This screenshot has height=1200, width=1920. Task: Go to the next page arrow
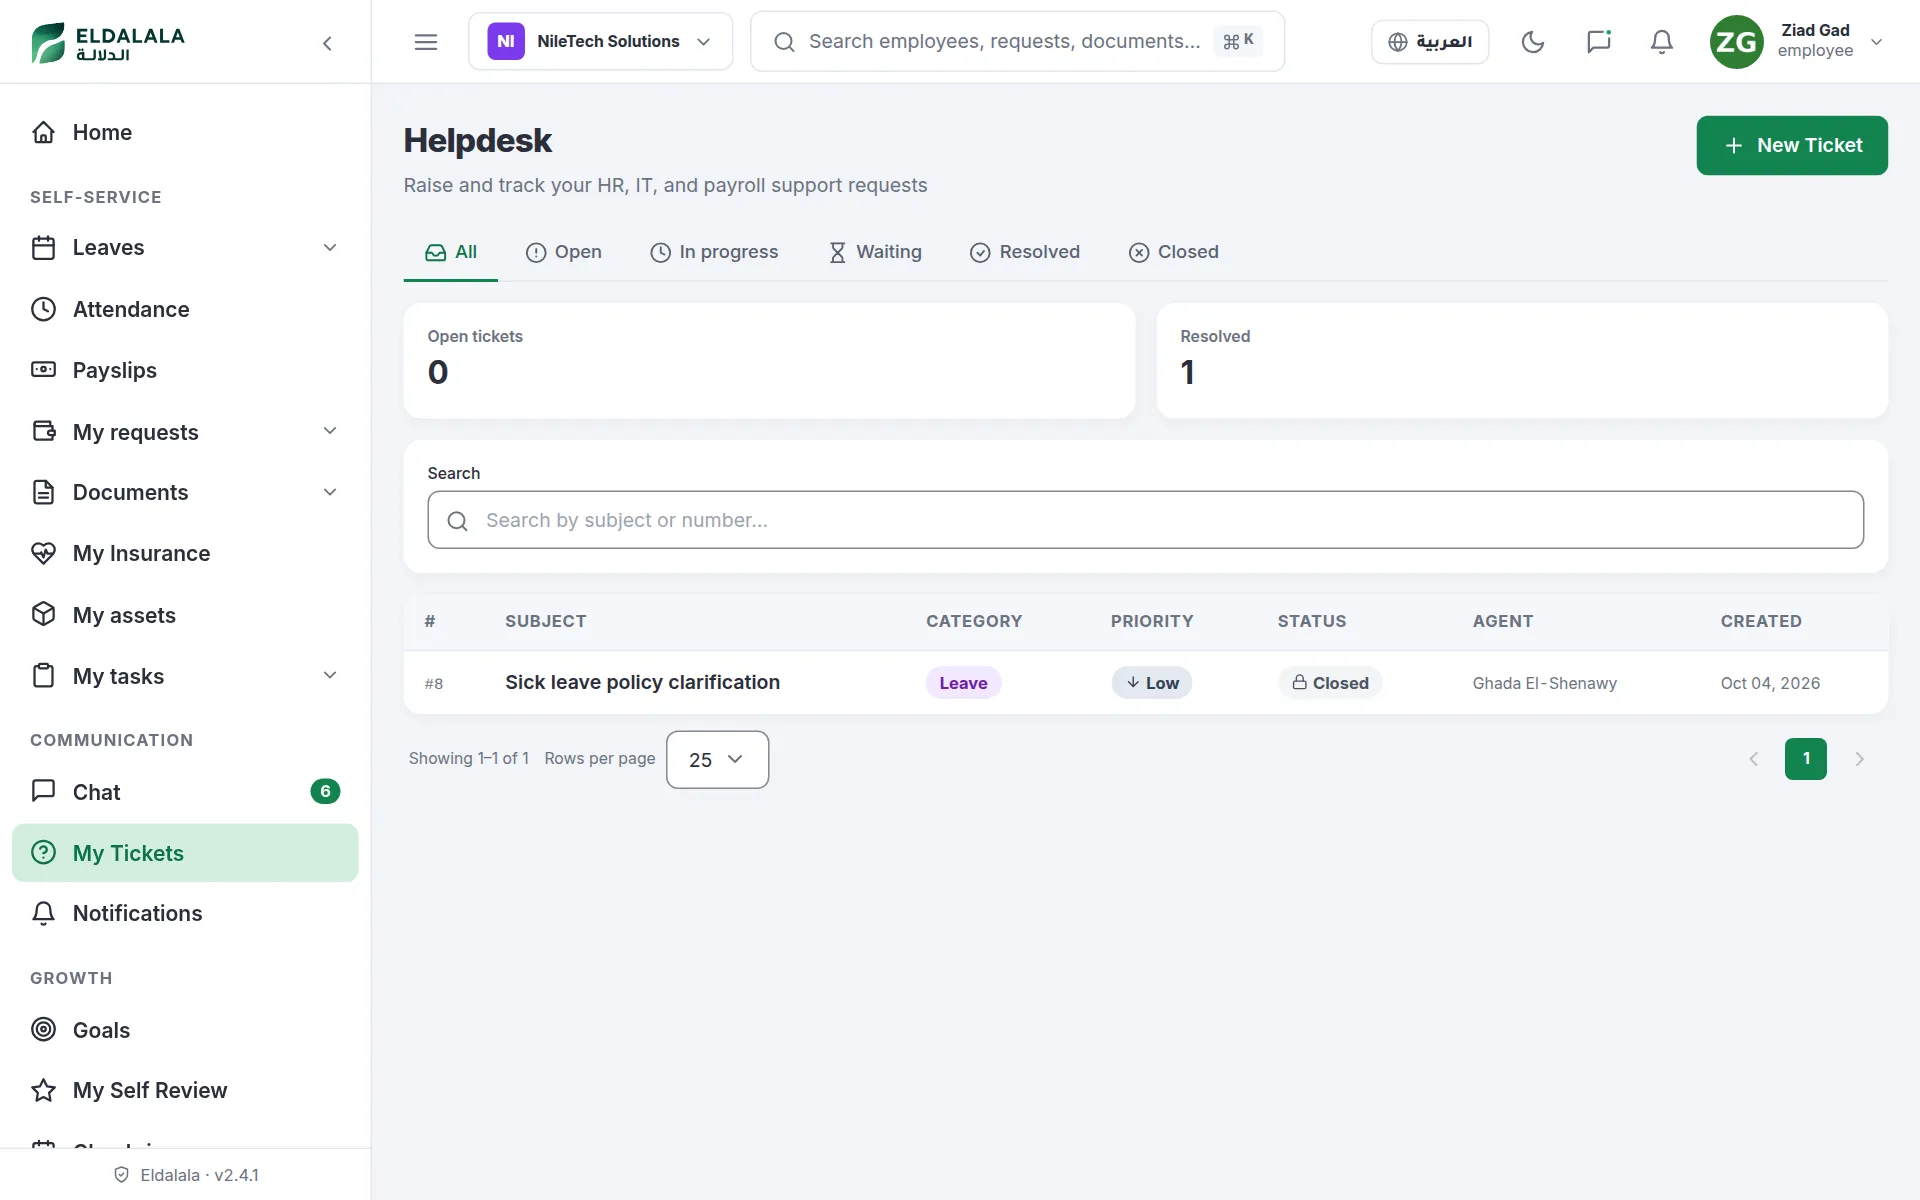tap(1859, 759)
